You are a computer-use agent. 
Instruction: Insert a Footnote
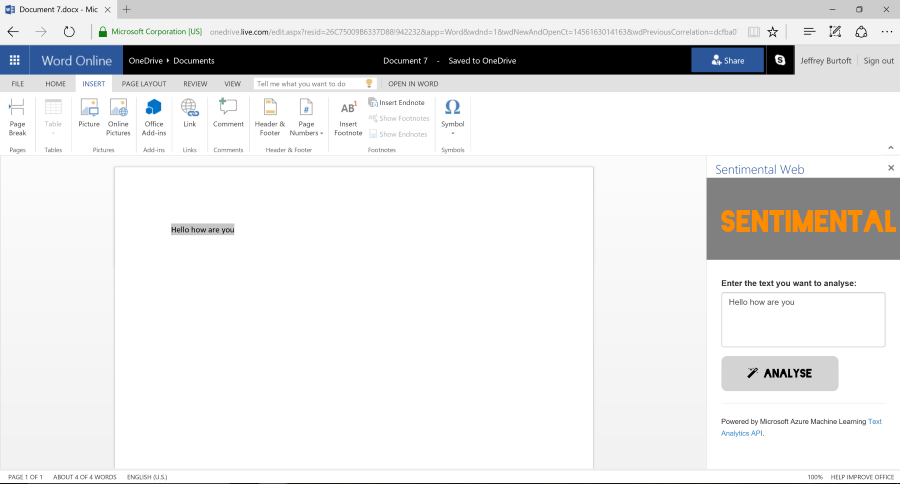tap(348, 117)
